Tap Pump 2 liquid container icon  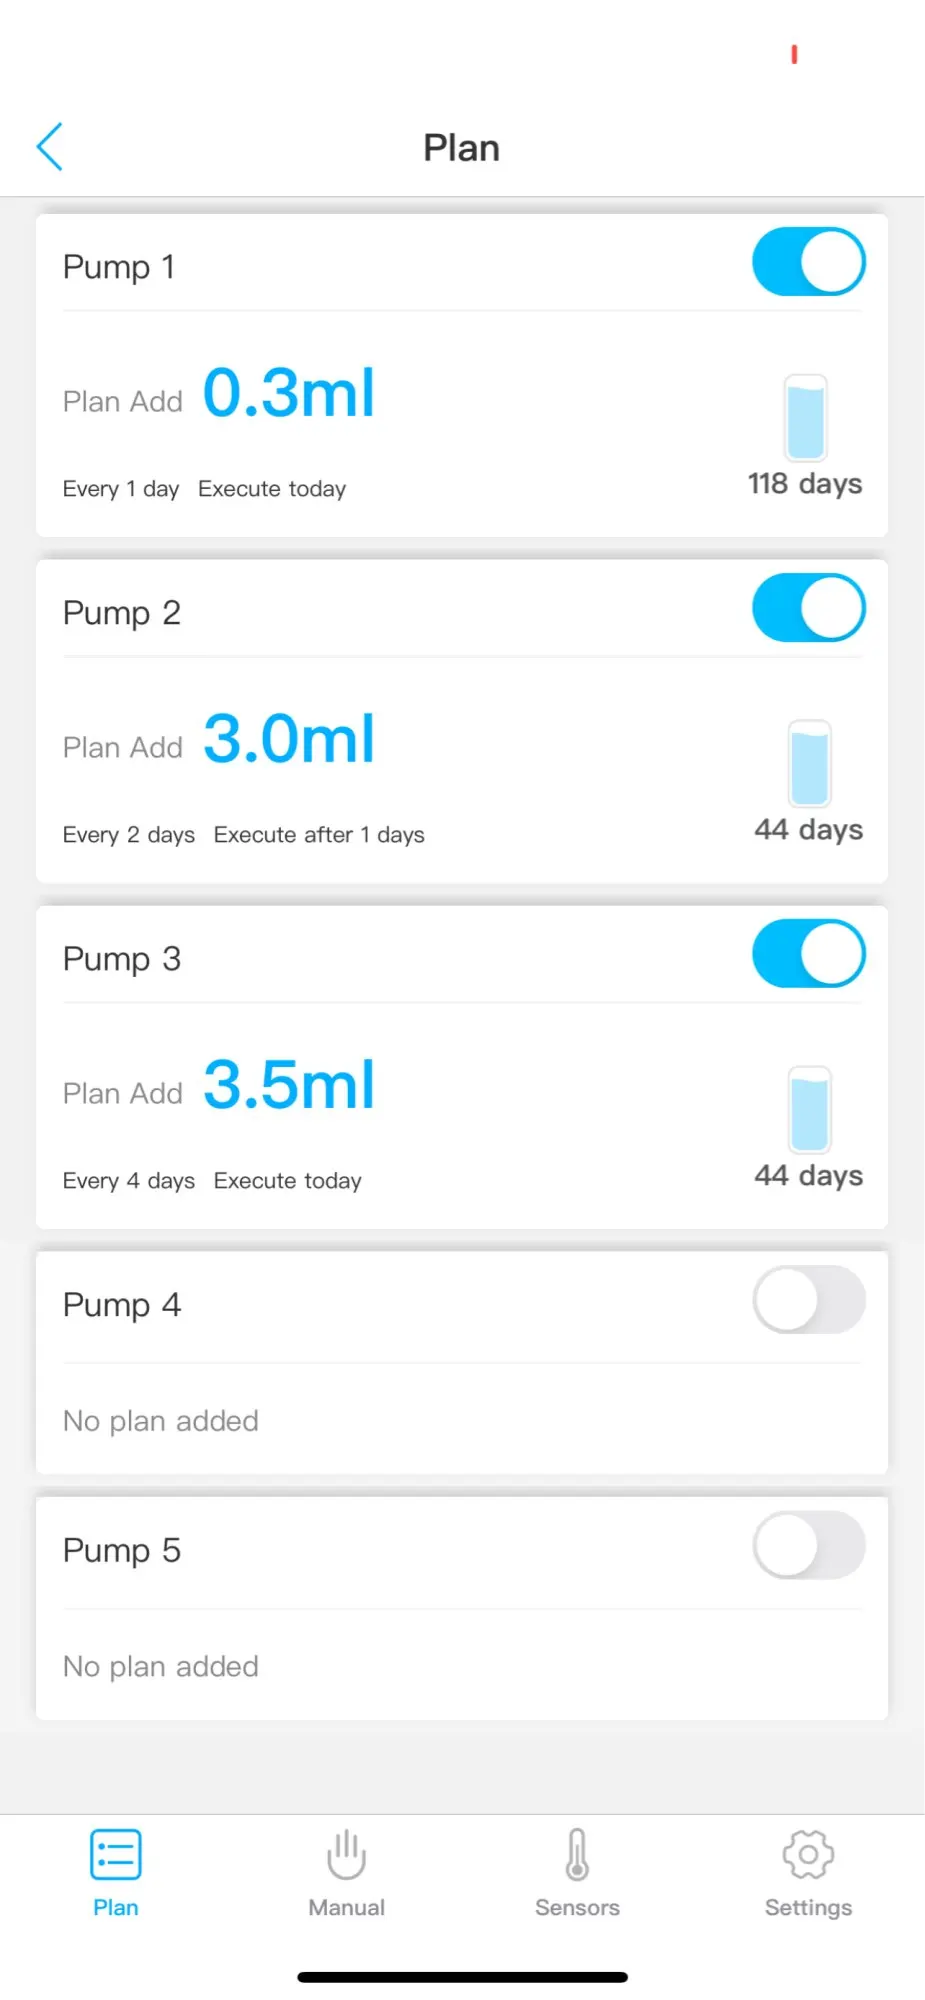[x=809, y=763]
